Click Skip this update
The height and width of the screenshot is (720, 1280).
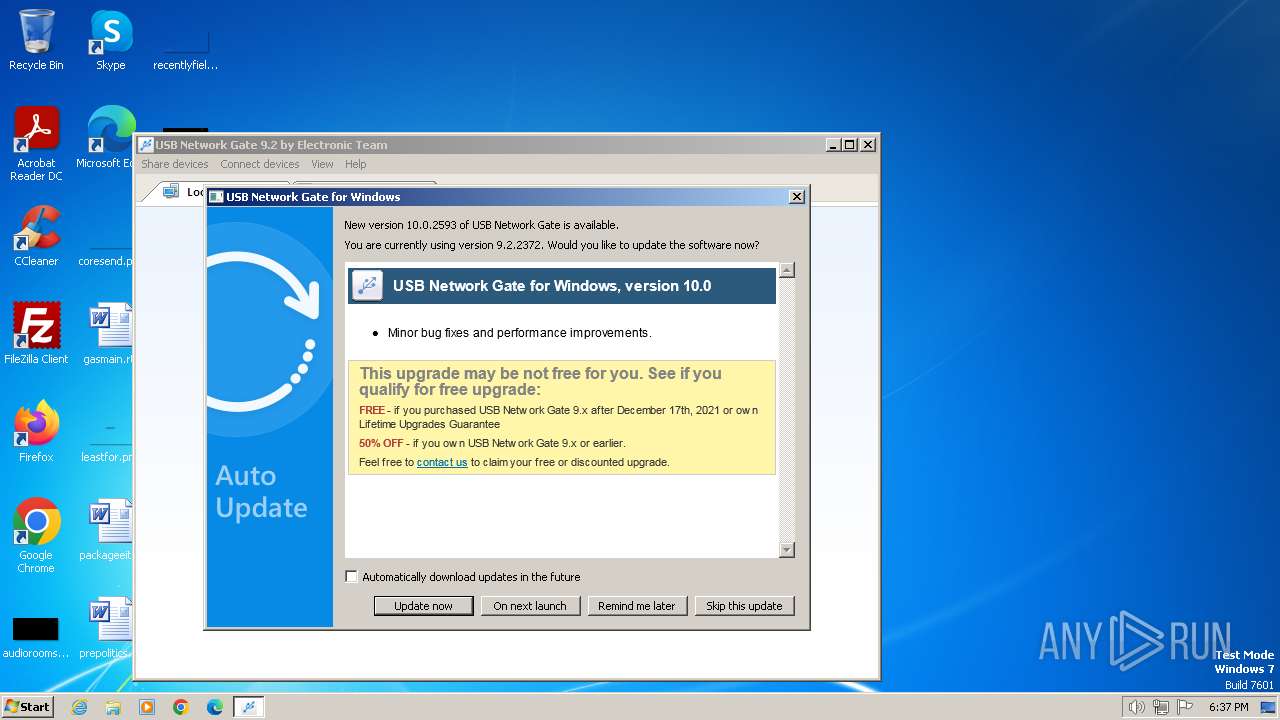[x=744, y=606]
